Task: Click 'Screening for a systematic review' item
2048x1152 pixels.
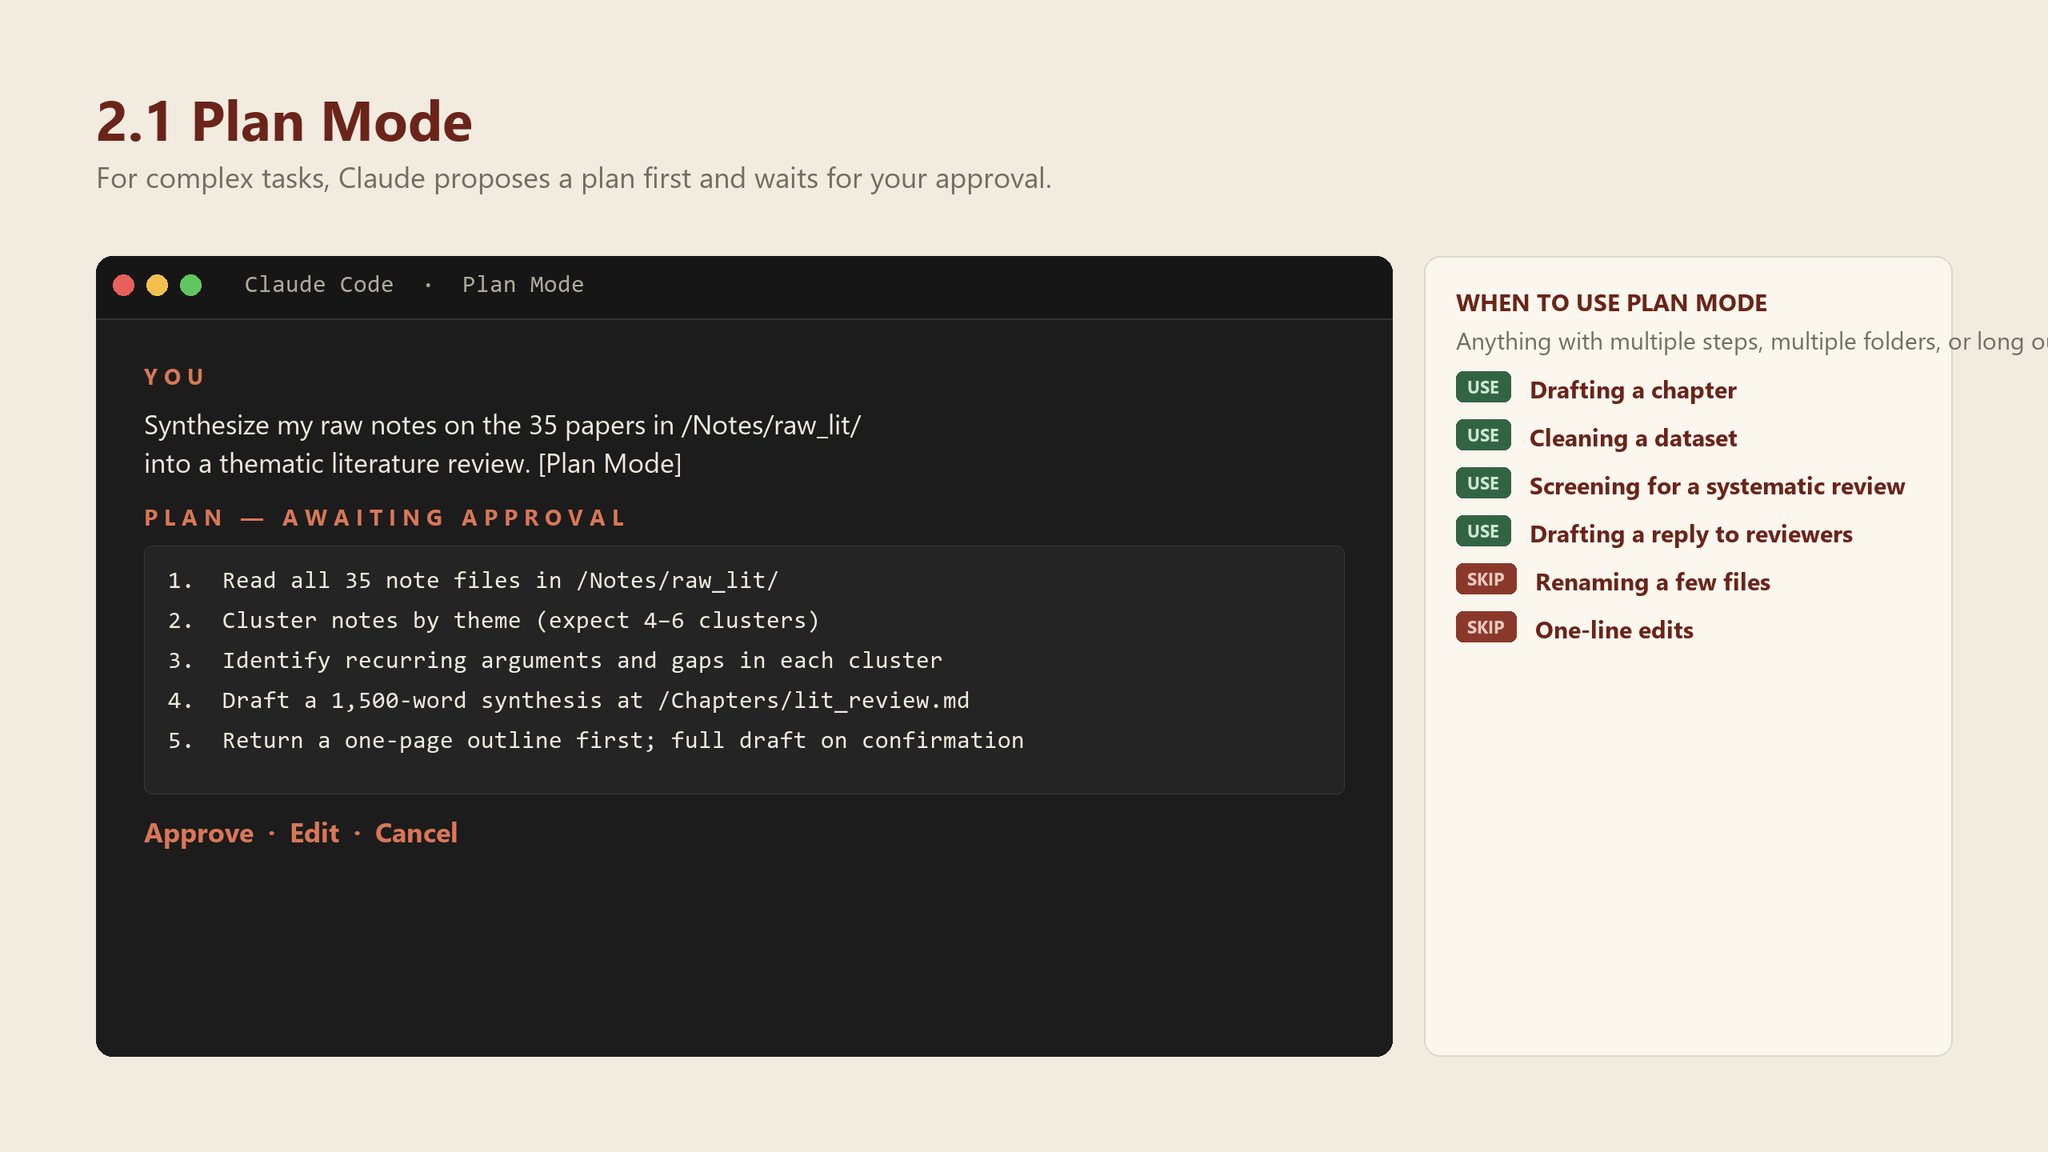Action: click(x=1717, y=486)
